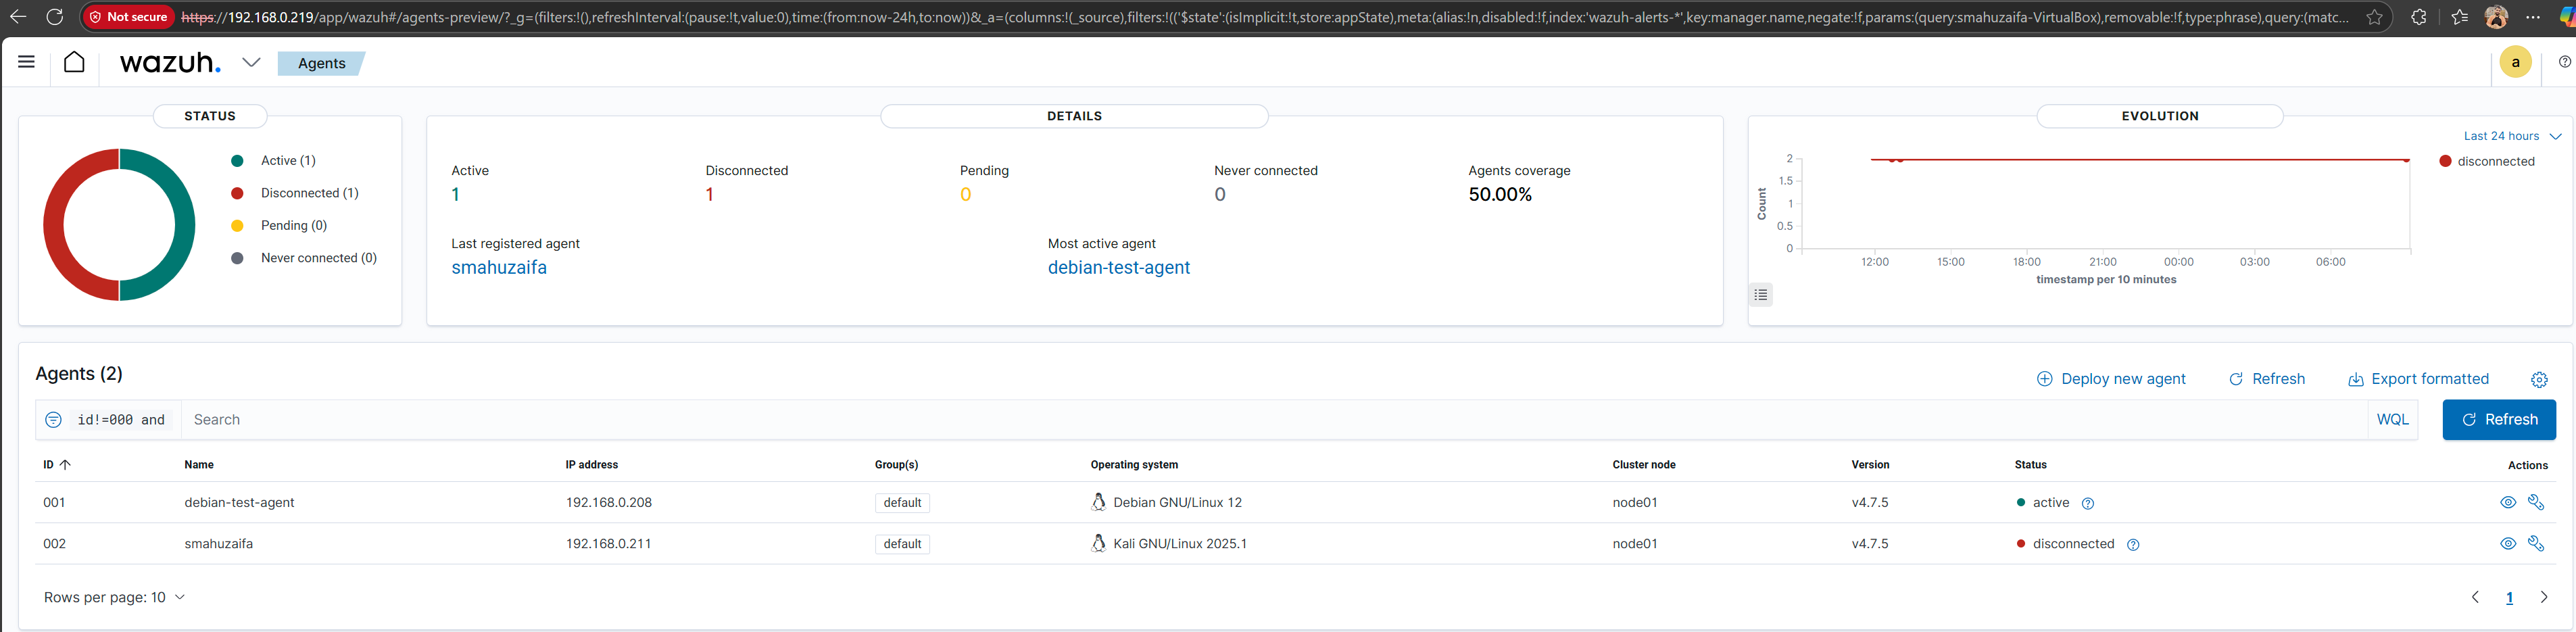Open the browser favorites list icon
The width and height of the screenshot is (2576, 632).
(2460, 17)
